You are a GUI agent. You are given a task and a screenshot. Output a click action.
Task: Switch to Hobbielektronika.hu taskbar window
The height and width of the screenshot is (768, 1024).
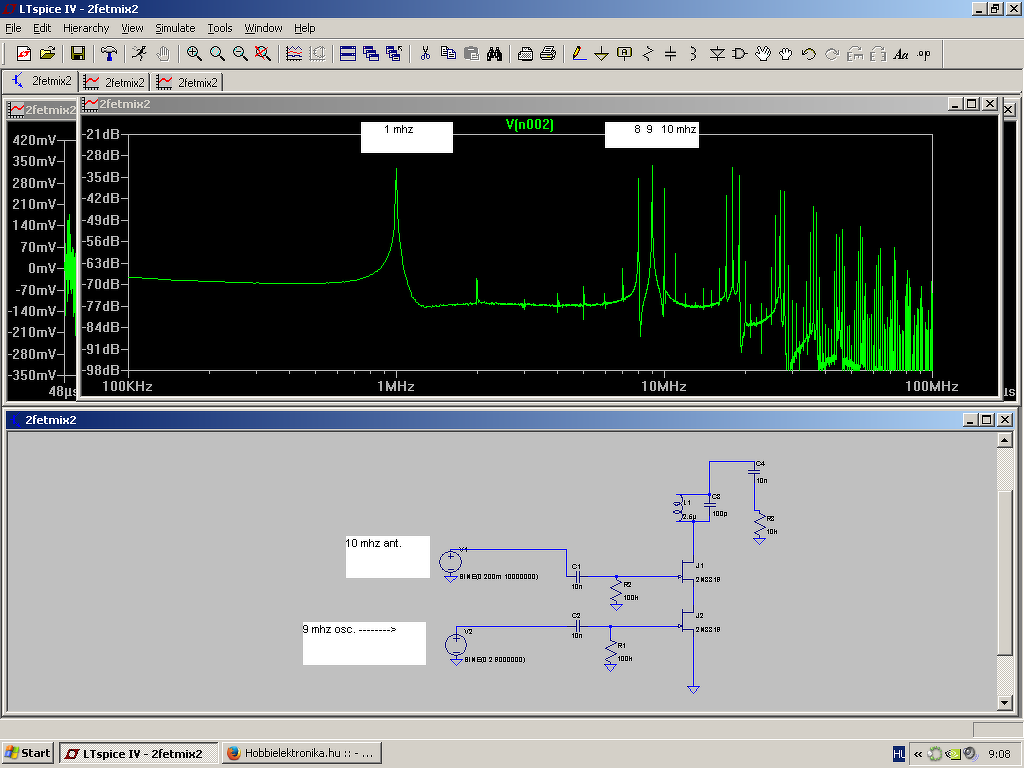[300, 753]
